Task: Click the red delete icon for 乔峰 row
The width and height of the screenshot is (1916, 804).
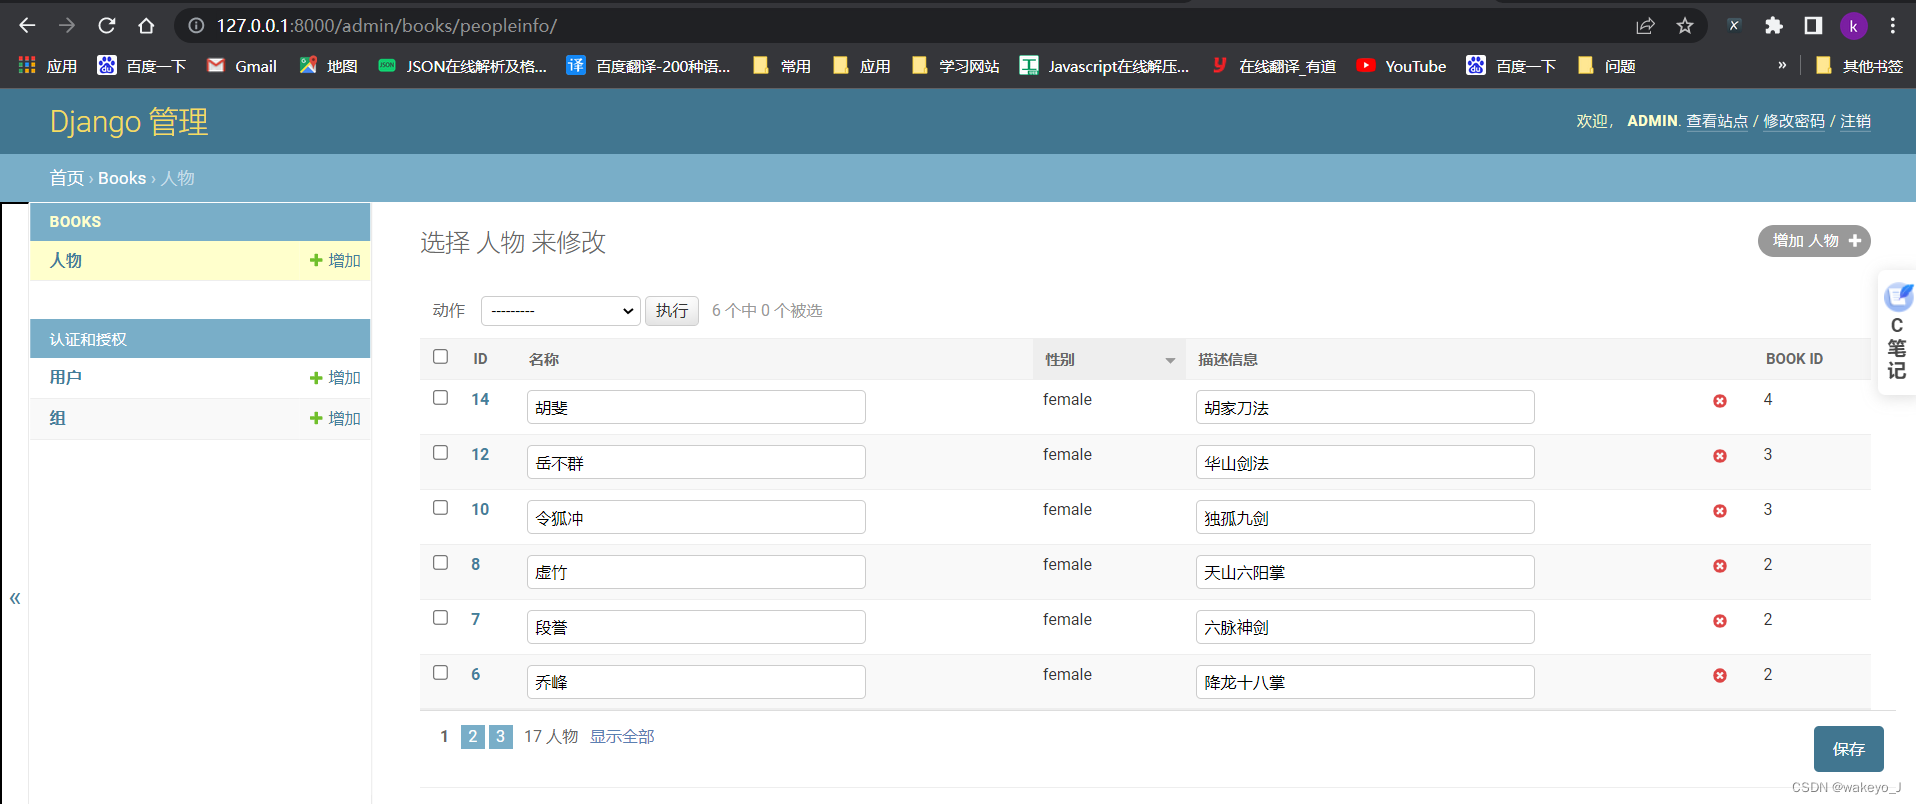Action: tap(1720, 676)
